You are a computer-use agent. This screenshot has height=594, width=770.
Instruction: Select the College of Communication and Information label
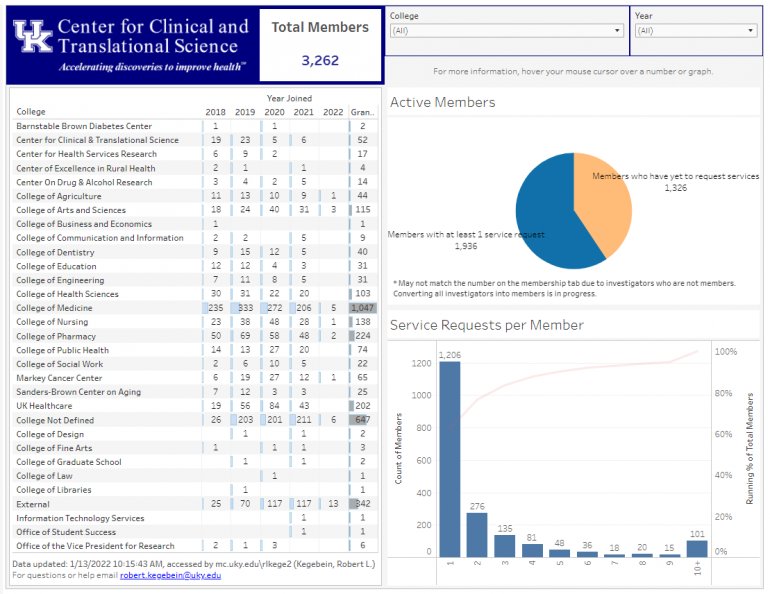pos(100,238)
